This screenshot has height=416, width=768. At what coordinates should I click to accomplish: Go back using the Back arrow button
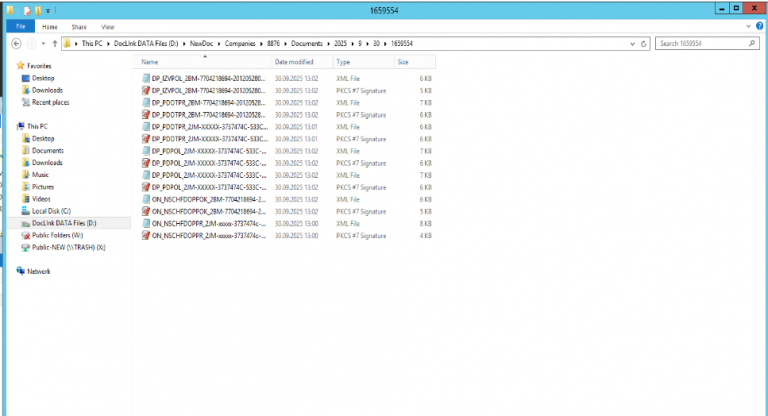[x=16, y=44]
